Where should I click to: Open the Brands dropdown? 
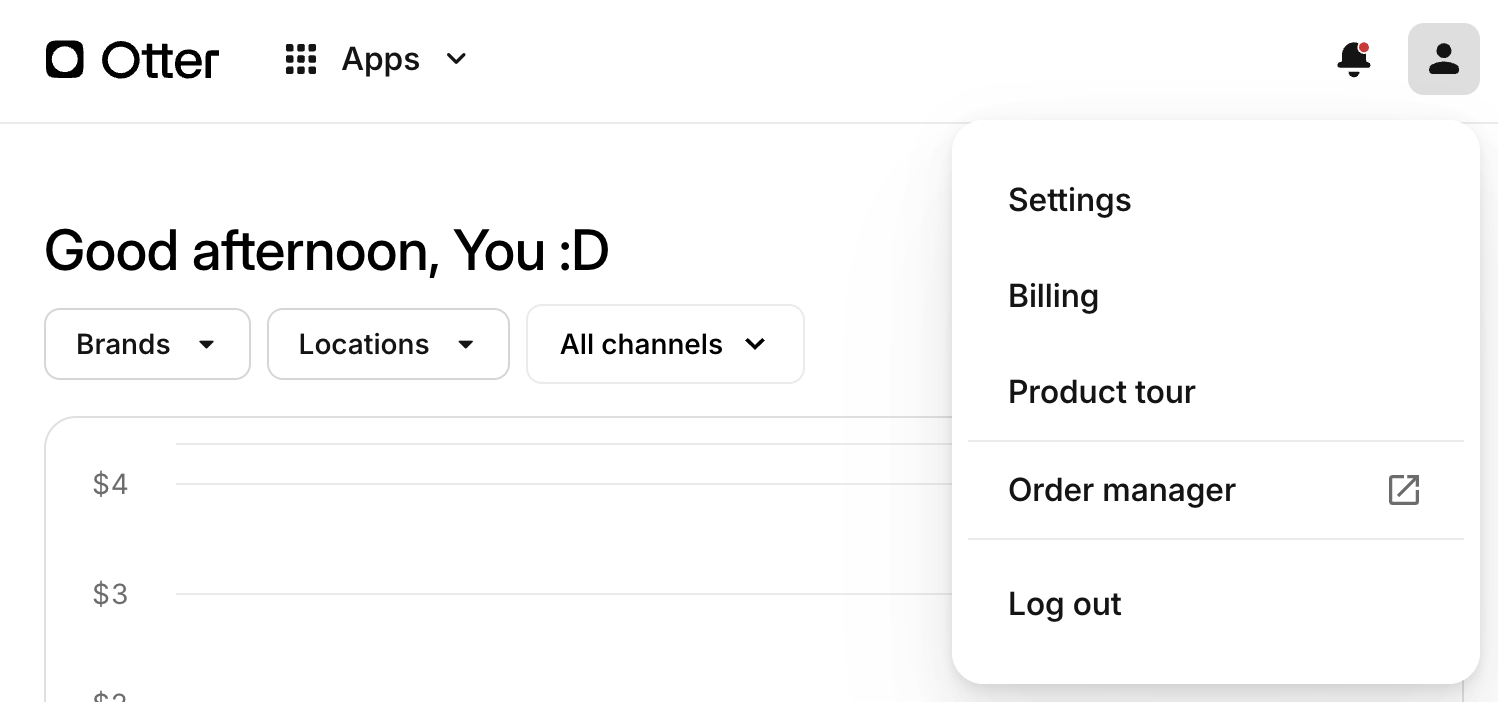pyautogui.click(x=147, y=344)
